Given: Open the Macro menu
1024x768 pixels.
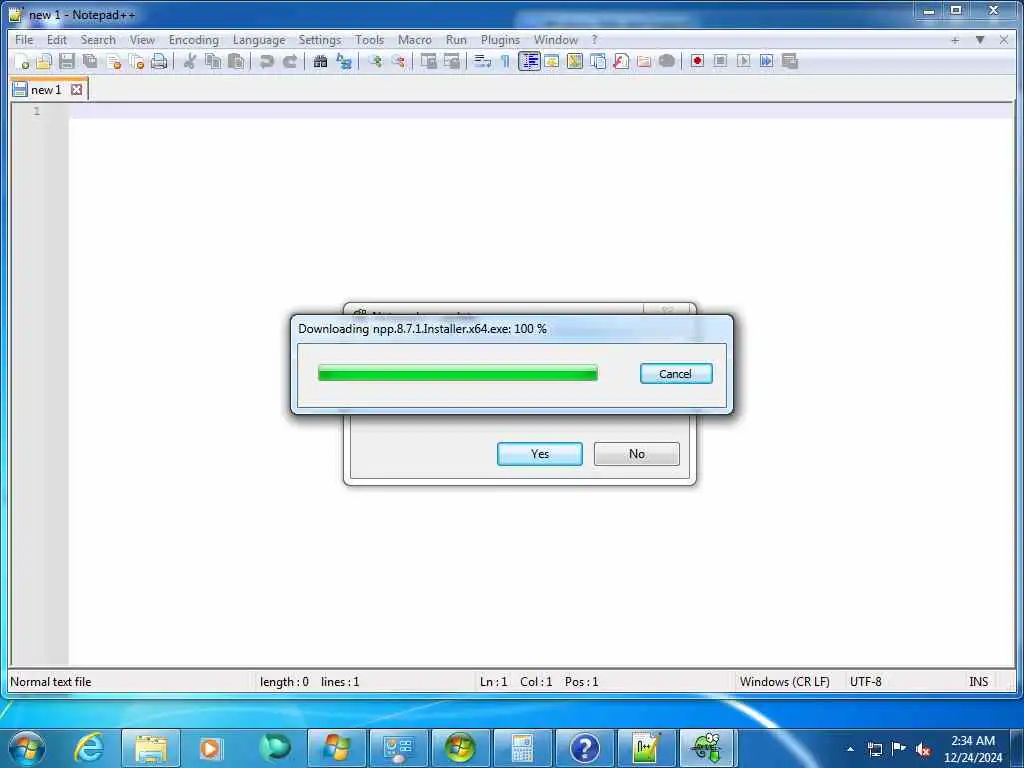Looking at the screenshot, I should [415, 40].
